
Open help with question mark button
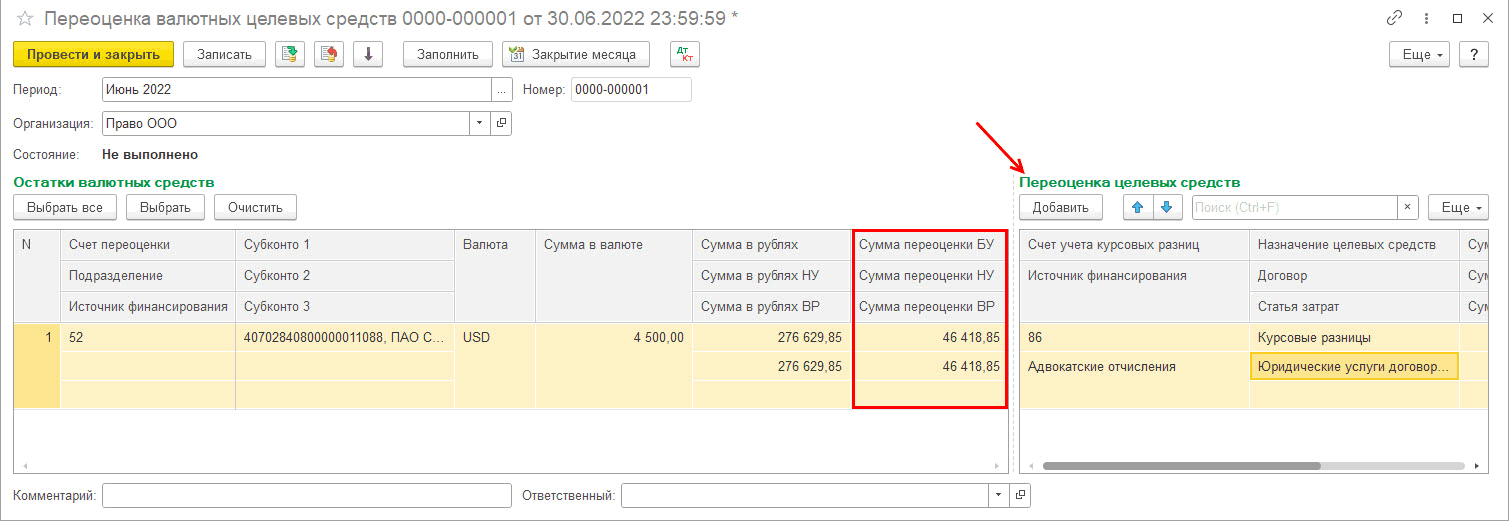point(1473,54)
